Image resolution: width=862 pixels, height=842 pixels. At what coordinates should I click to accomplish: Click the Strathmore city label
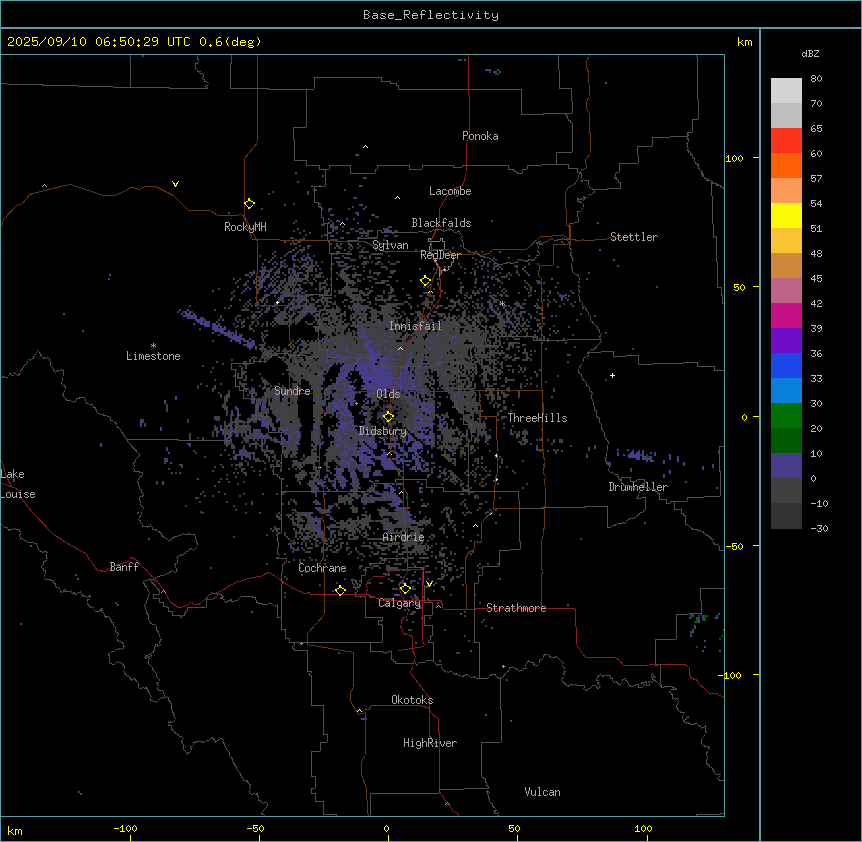pyautogui.click(x=516, y=608)
